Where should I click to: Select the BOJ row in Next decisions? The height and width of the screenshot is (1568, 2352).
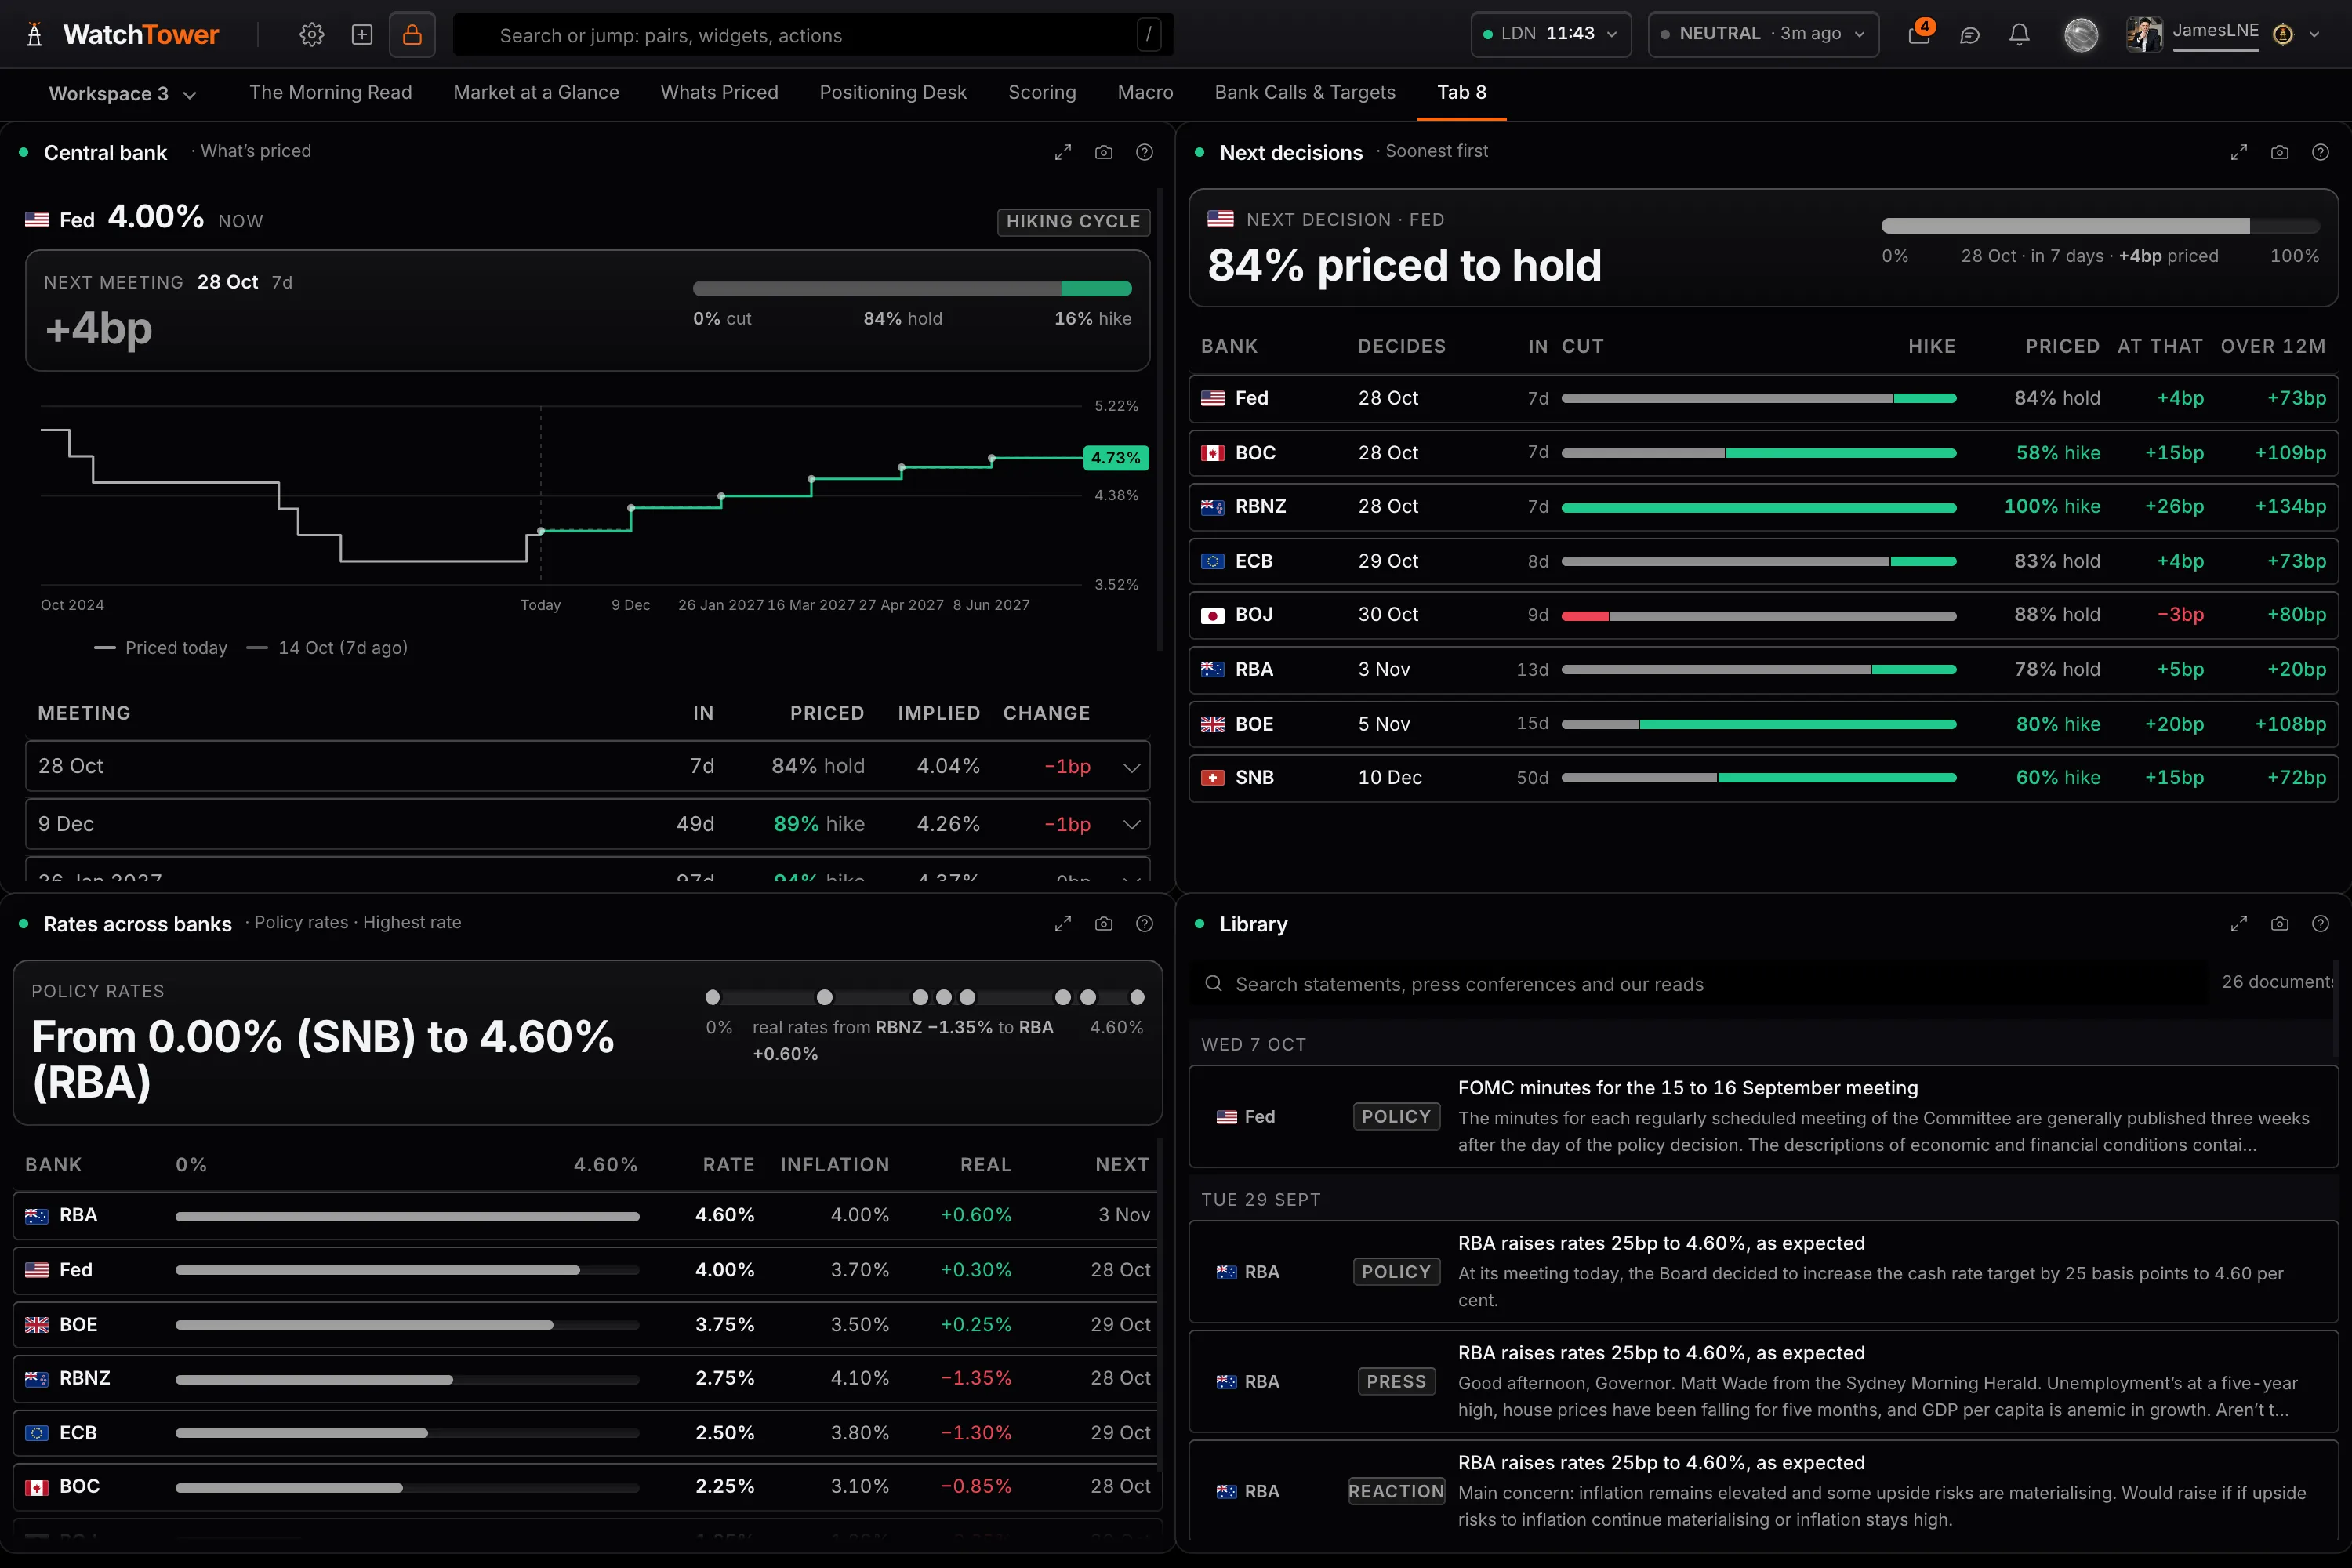click(x=1763, y=615)
